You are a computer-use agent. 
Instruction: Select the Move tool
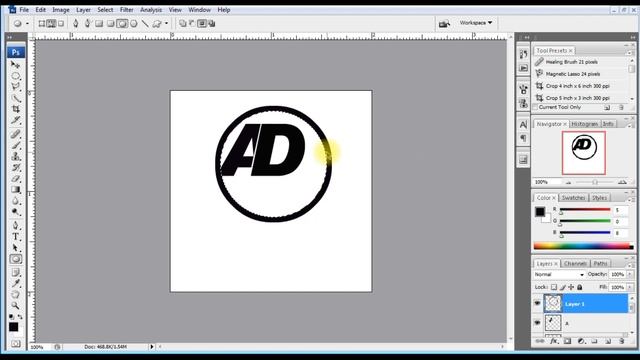click(x=15, y=65)
